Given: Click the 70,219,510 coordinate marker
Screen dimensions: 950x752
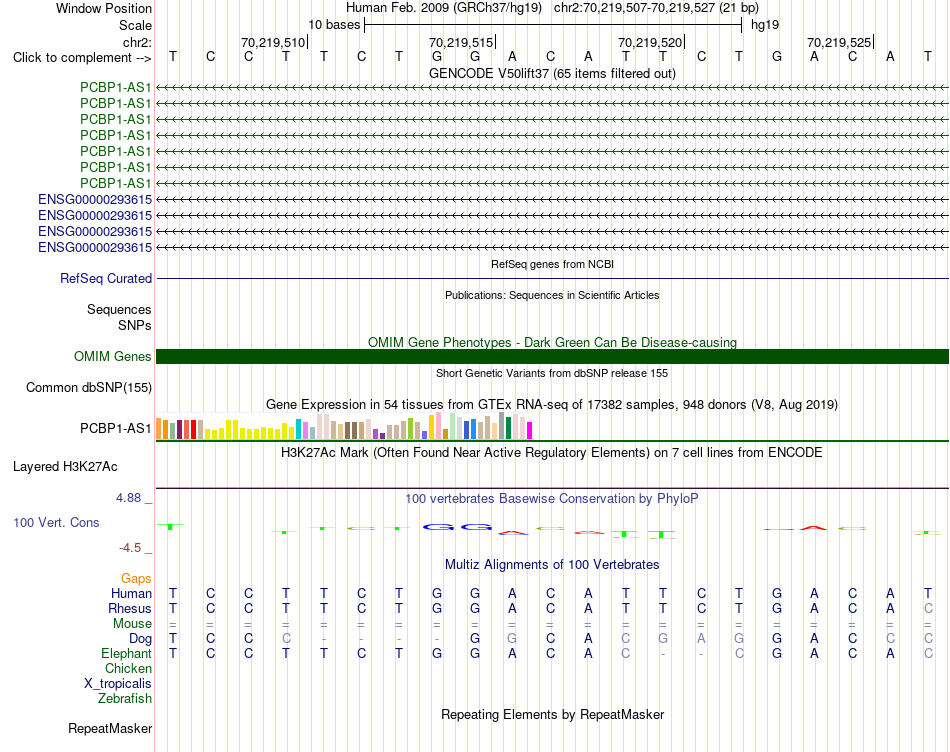Looking at the screenshot, I should tap(273, 42).
